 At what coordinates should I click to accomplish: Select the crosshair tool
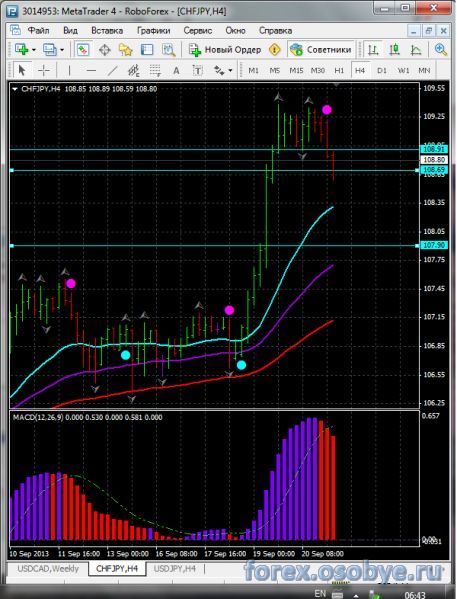(x=44, y=70)
